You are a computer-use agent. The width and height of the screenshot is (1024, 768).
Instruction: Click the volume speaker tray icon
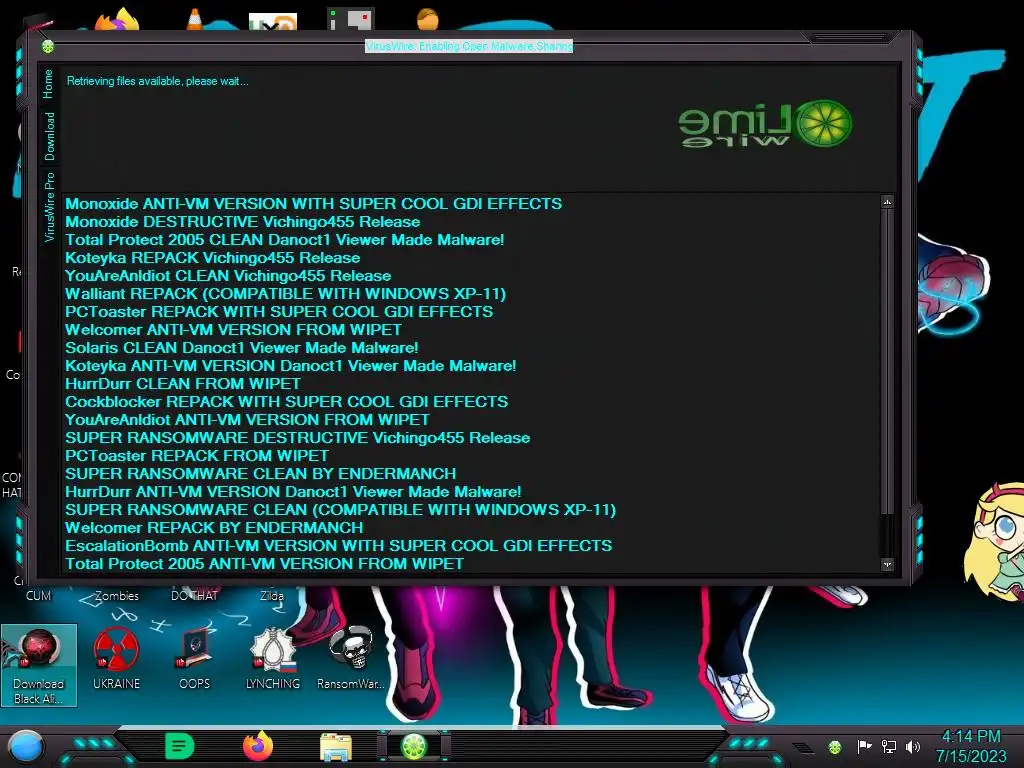913,746
